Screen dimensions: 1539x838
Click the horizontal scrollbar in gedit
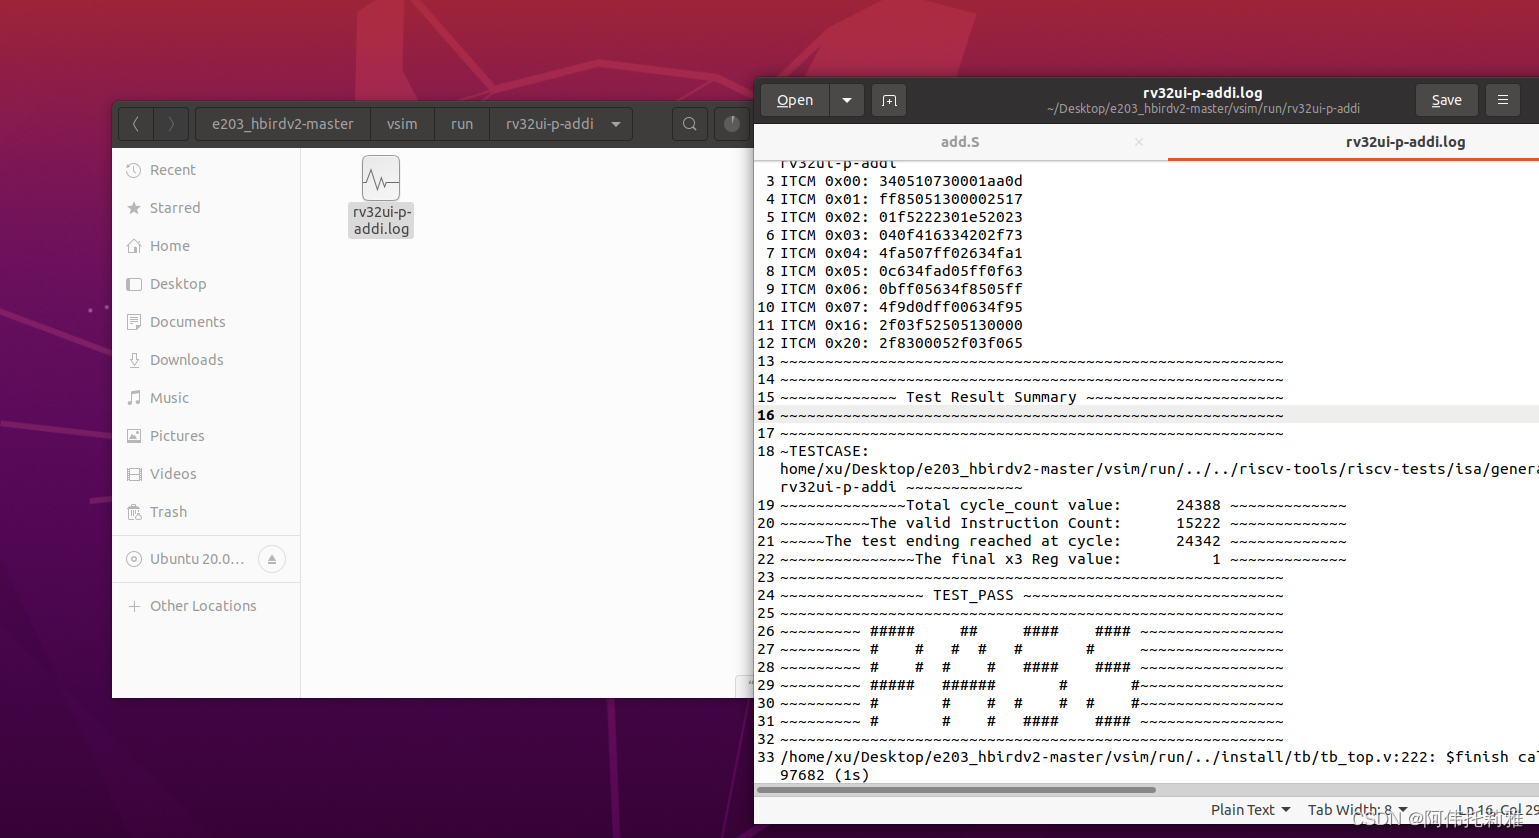pos(956,790)
